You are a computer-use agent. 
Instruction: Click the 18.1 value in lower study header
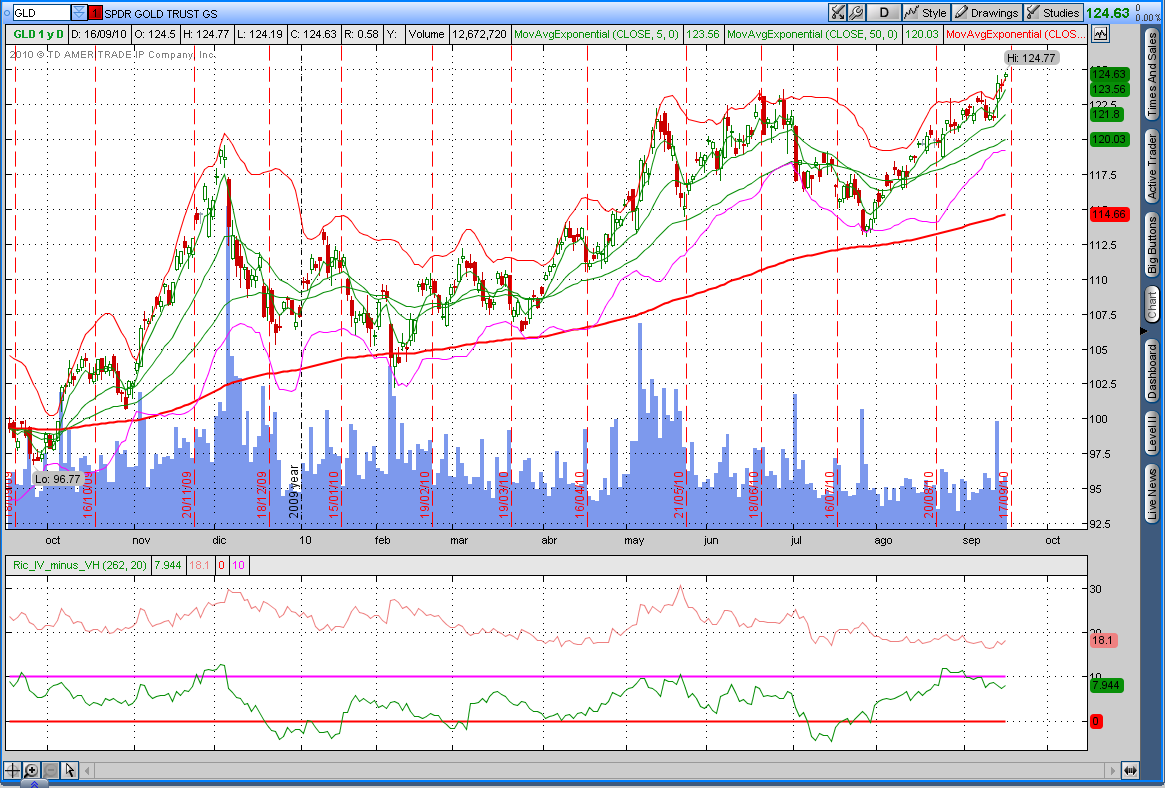(x=199, y=565)
